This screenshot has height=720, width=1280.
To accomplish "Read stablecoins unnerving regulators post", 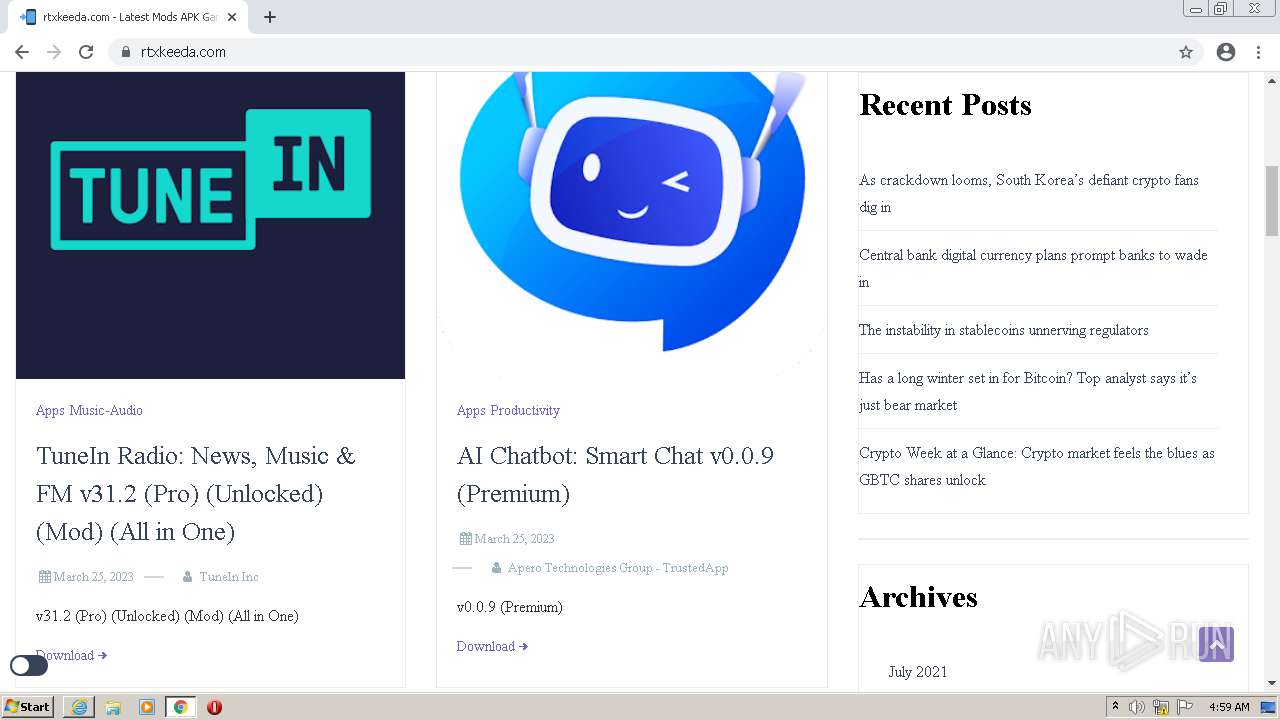I will 1004,330.
